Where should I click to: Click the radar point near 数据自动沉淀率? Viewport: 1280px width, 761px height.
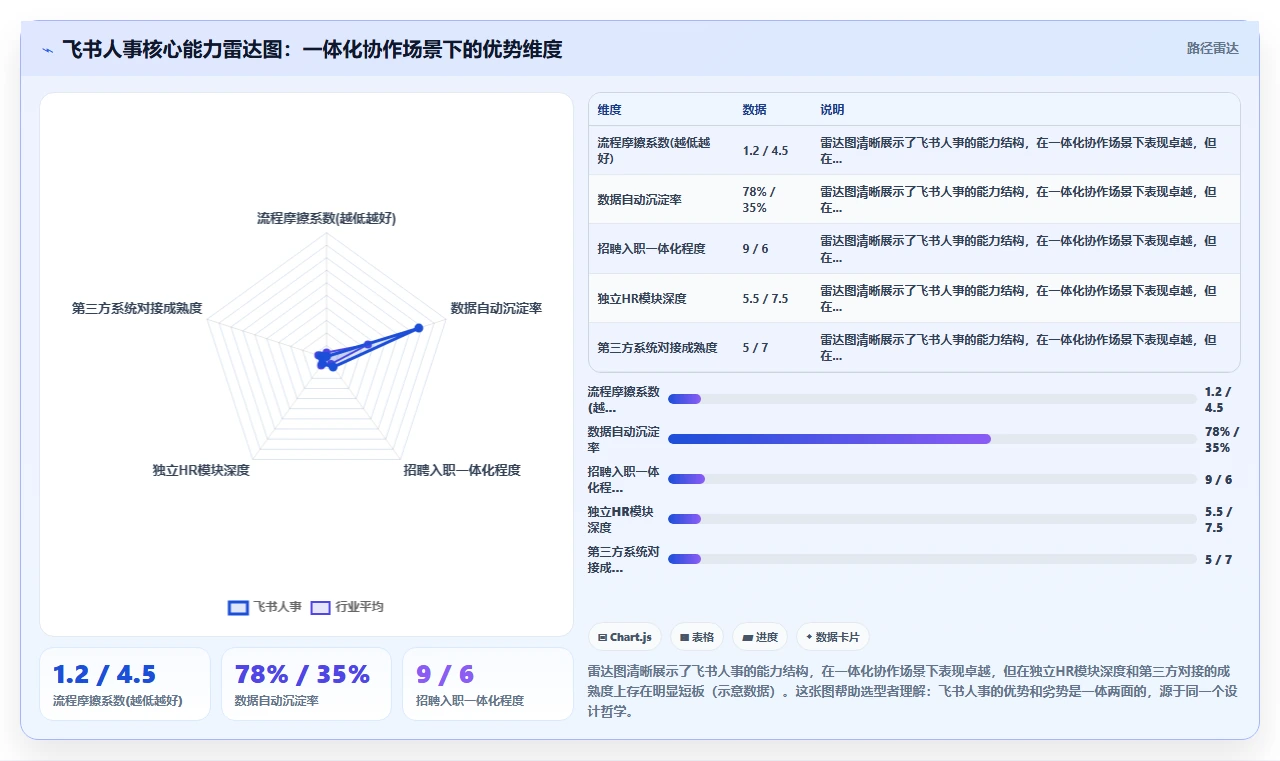point(418,328)
